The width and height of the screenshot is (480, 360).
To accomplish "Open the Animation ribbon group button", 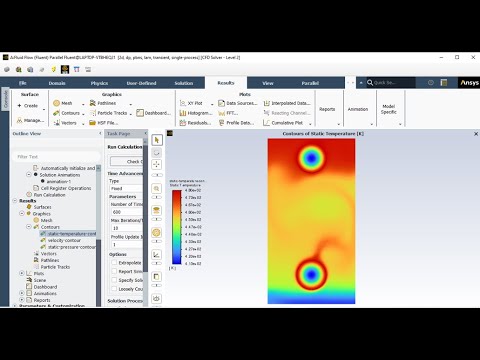I will [358, 109].
